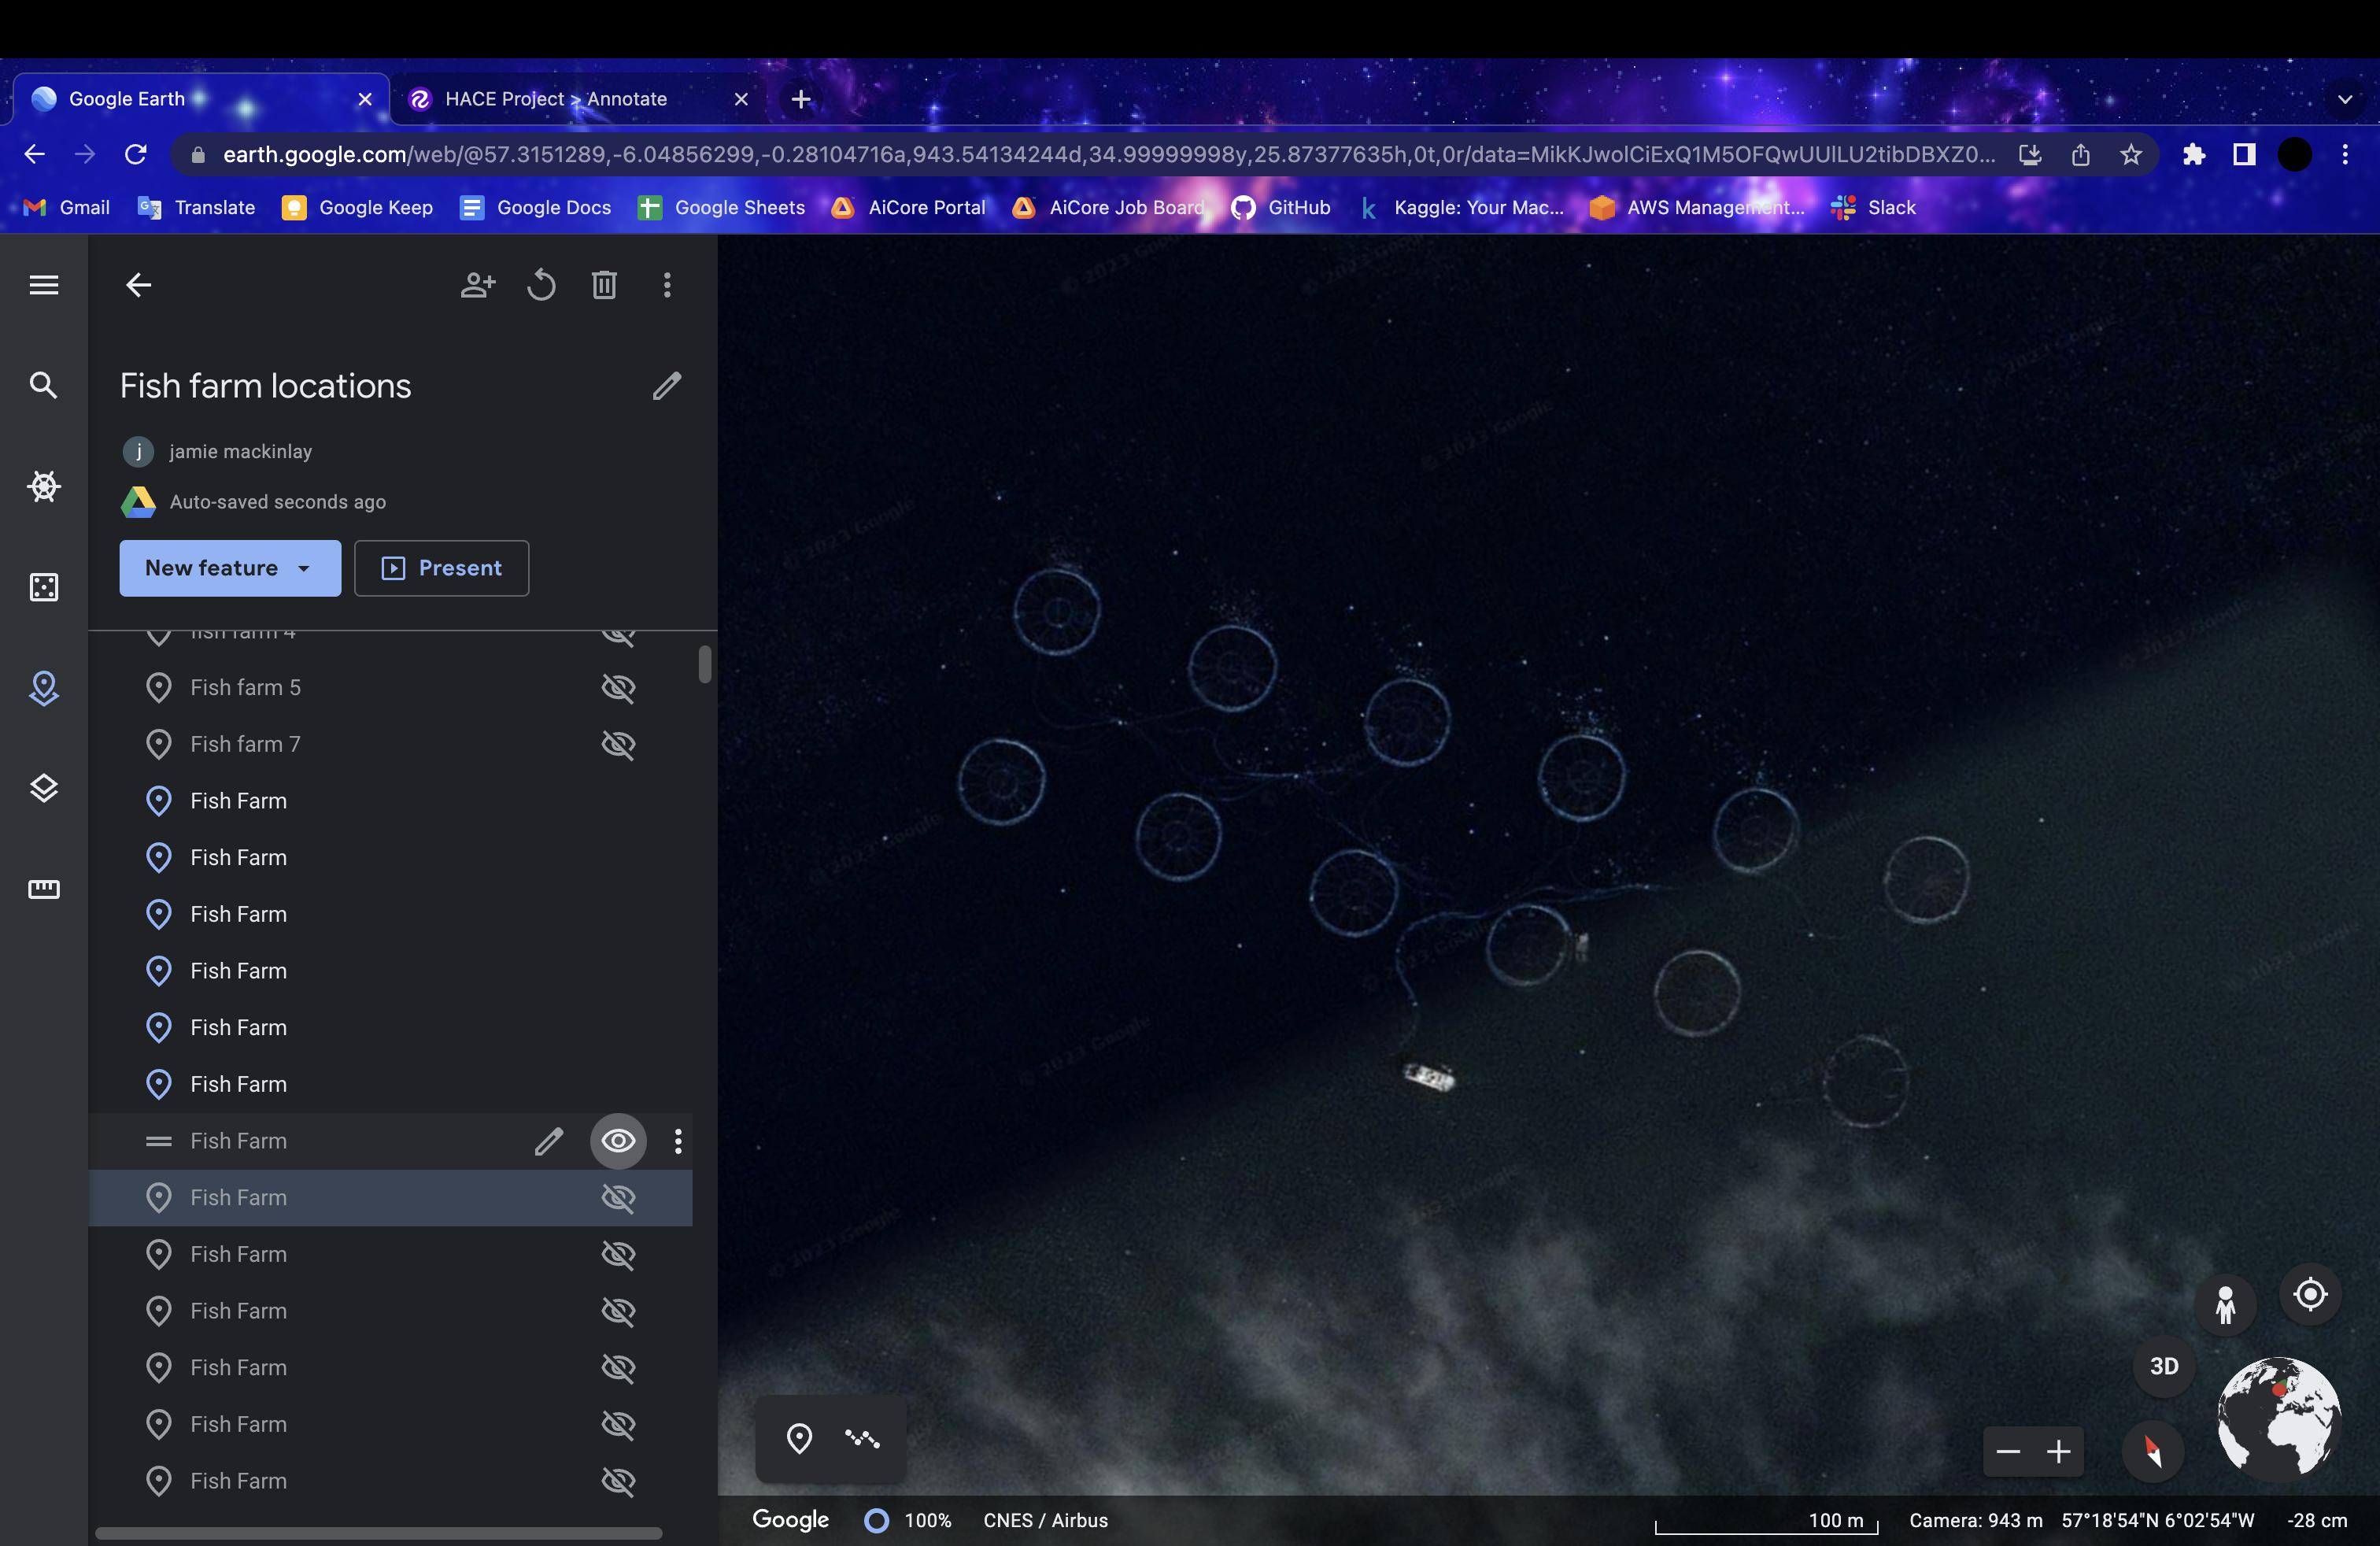The height and width of the screenshot is (1546, 2380).
Task: Zoom out with minus button
Action: (2008, 1451)
